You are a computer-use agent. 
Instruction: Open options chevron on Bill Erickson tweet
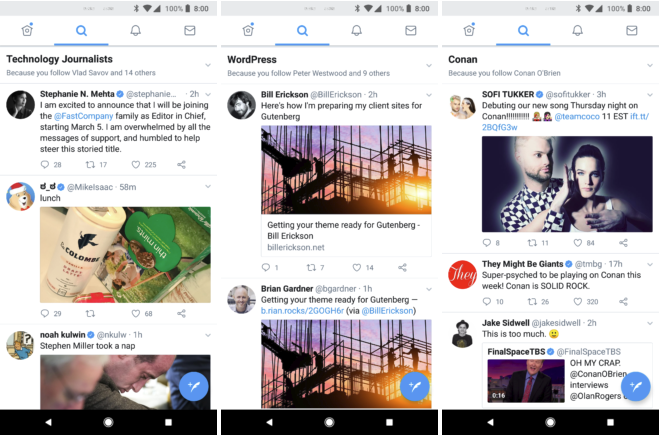[x=429, y=95]
